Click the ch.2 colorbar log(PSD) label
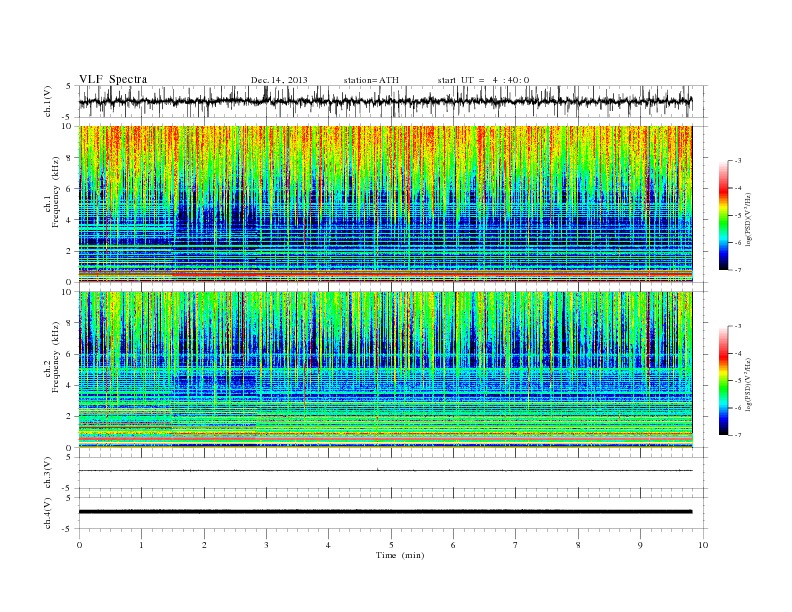This screenshot has height=612, width=792. [749, 384]
